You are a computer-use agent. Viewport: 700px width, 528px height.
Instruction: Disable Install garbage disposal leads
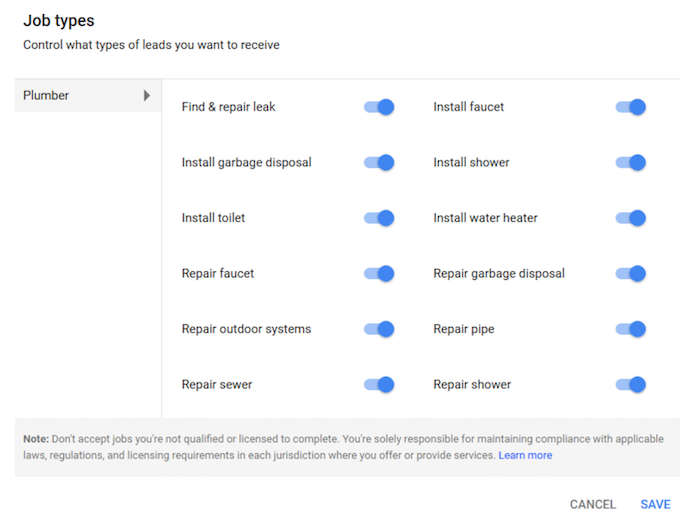coord(380,162)
